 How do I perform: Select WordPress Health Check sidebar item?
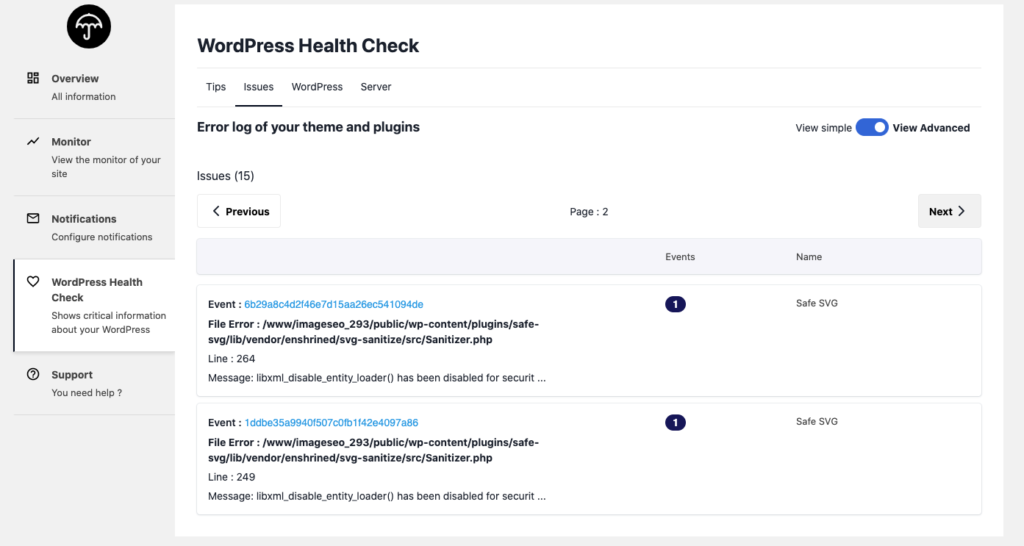click(x=94, y=305)
